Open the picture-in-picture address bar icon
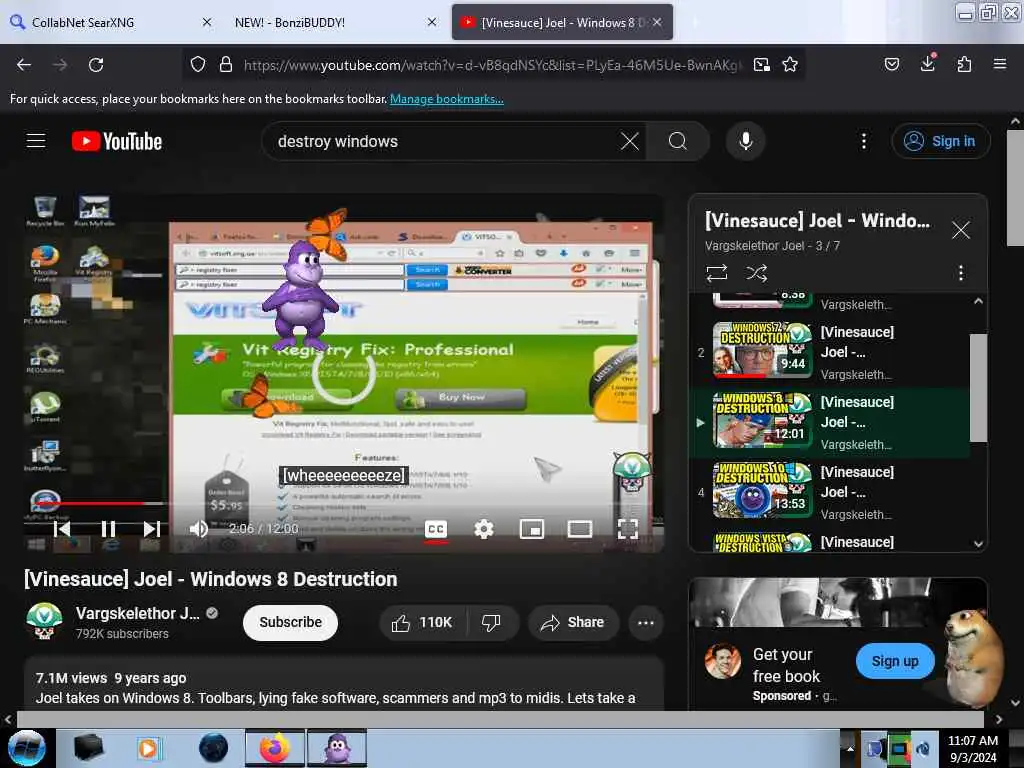 coord(761,65)
